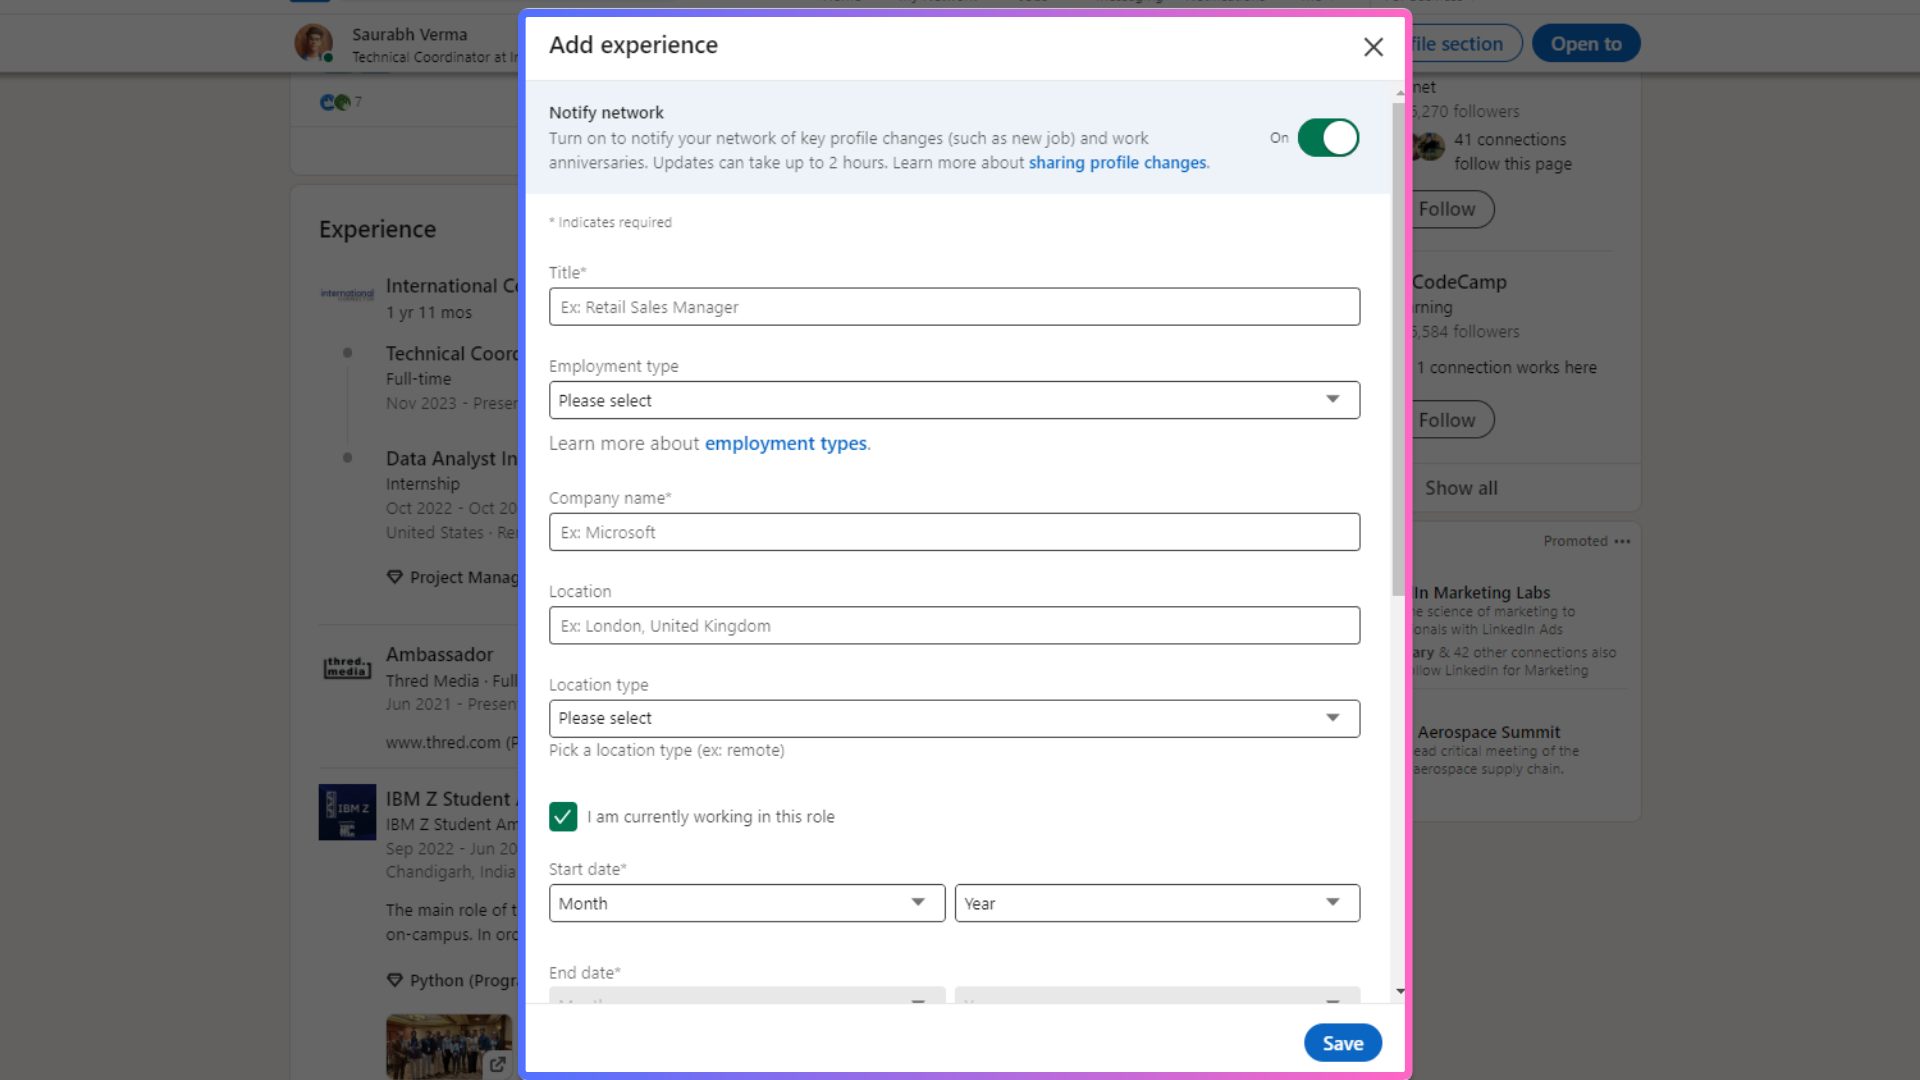This screenshot has height=1080, width=1920.
Task: Select the Start date Year dropdown
Action: (1156, 903)
